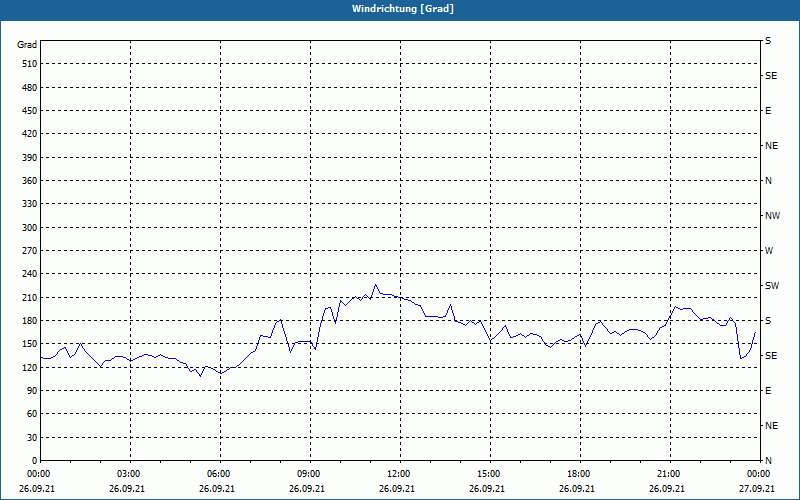This screenshot has height=500, width=800.
Task: Click the 90 y-axis value
Action: (x=32, y=391)
